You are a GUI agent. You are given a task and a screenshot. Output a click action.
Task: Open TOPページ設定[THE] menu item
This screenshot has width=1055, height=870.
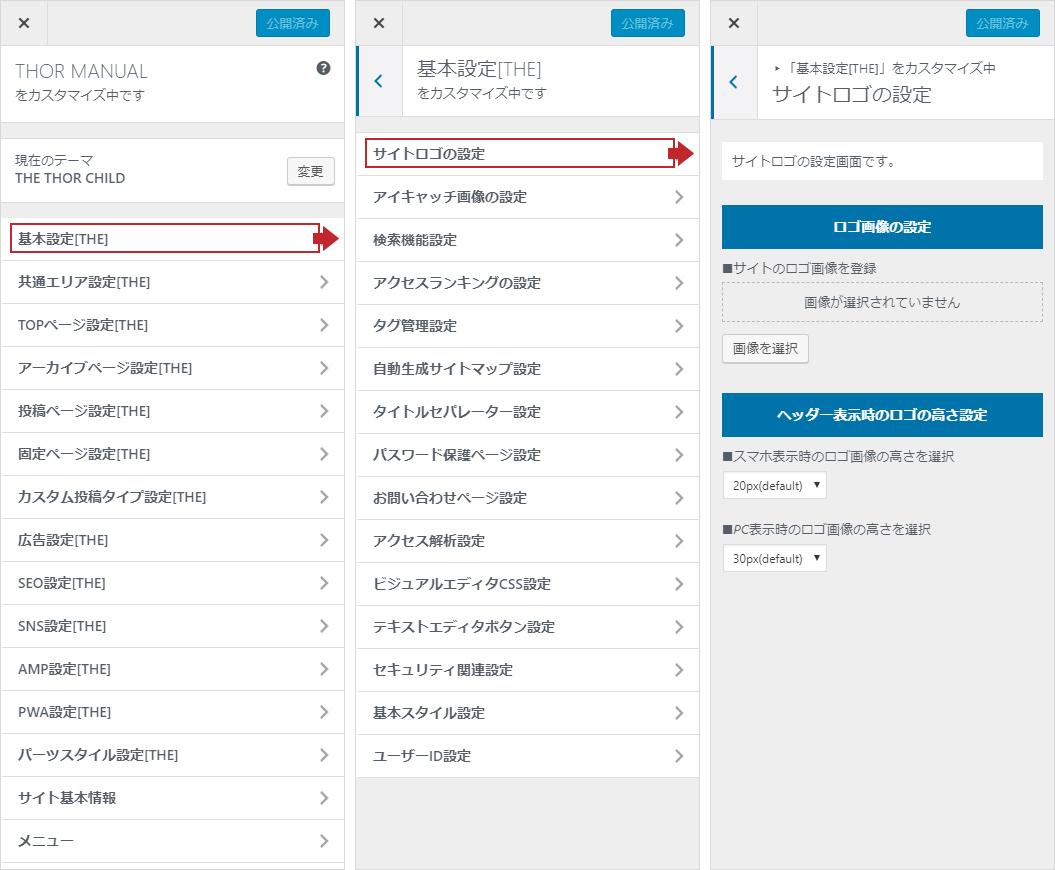(172, 325)
